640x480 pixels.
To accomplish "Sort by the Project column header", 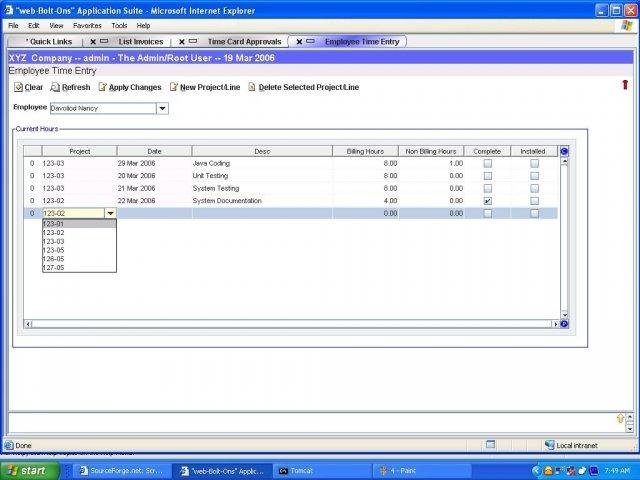I will 79,151.
